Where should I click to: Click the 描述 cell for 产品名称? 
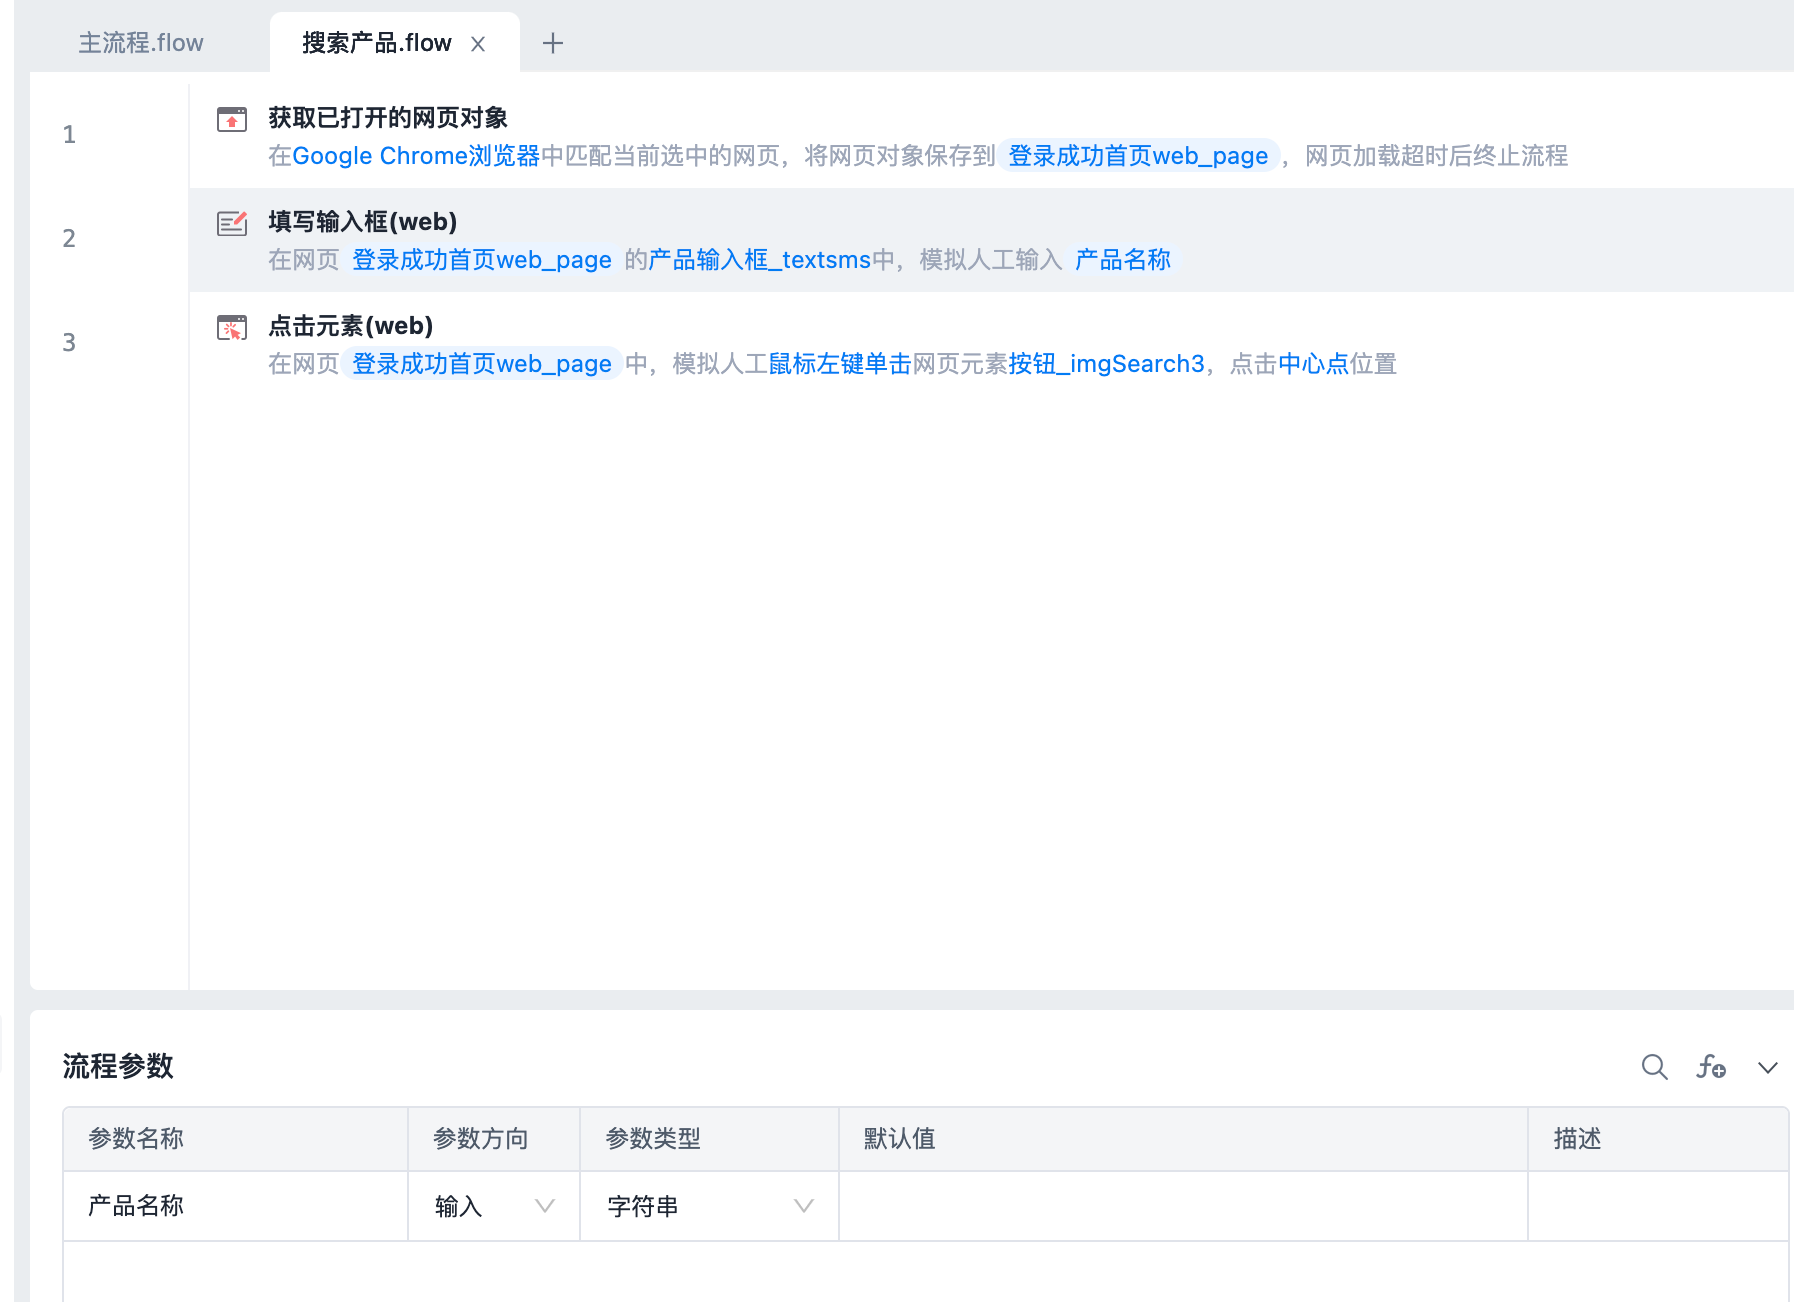tap(1657, 1206)
